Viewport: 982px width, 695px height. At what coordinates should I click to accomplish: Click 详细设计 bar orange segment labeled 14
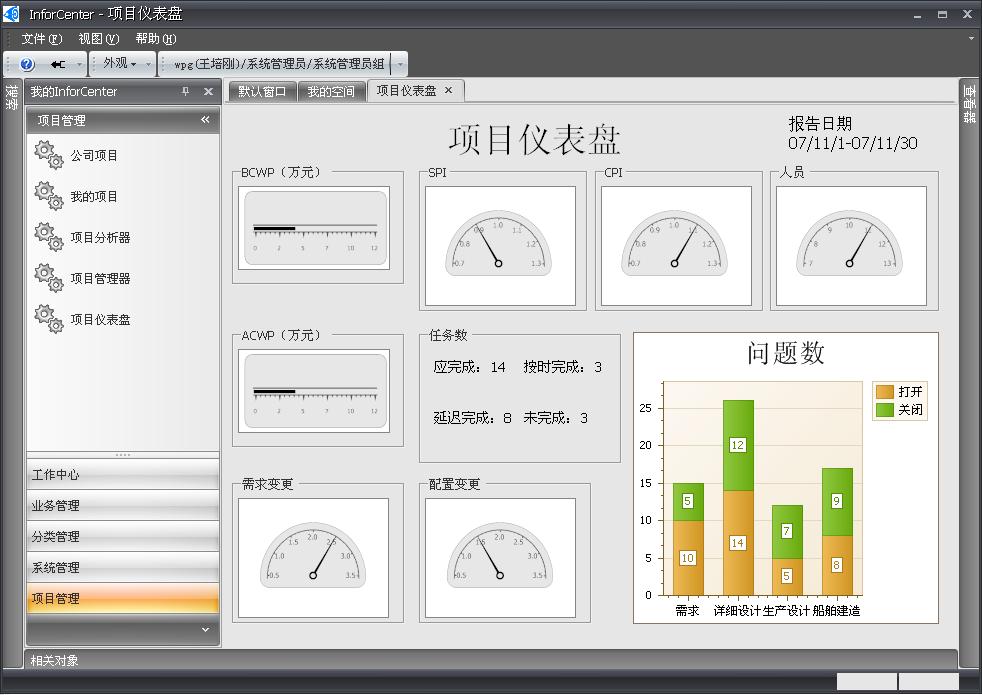point(738,543)
